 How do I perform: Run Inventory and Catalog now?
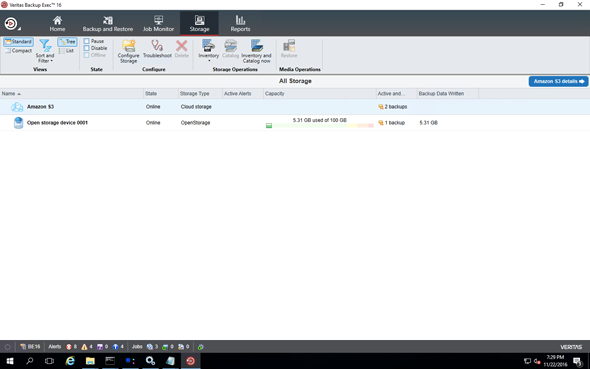256,51
